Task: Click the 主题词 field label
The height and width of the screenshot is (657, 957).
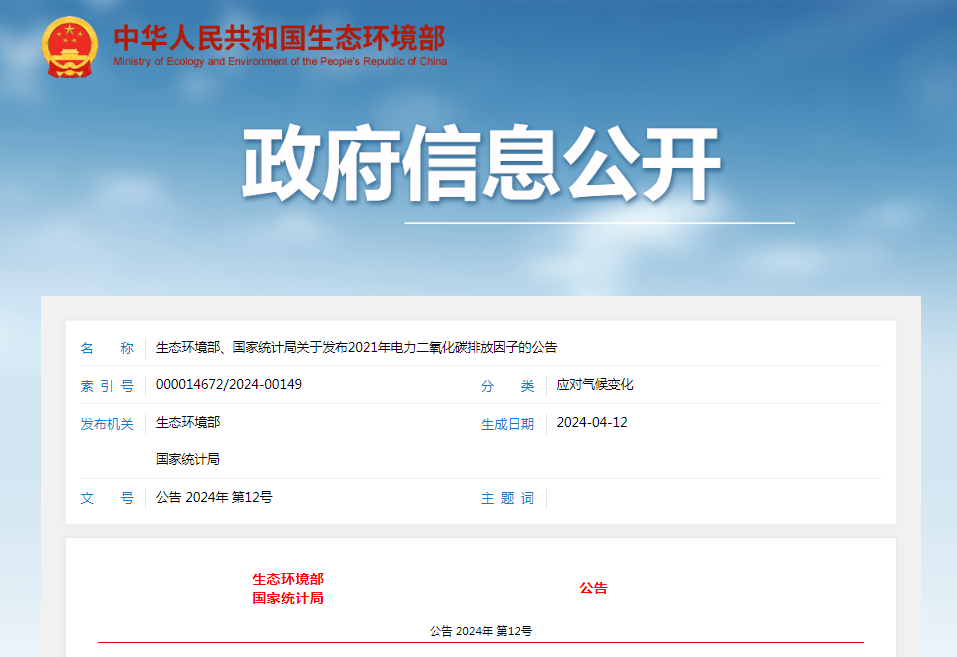Action: click(507, 498)
